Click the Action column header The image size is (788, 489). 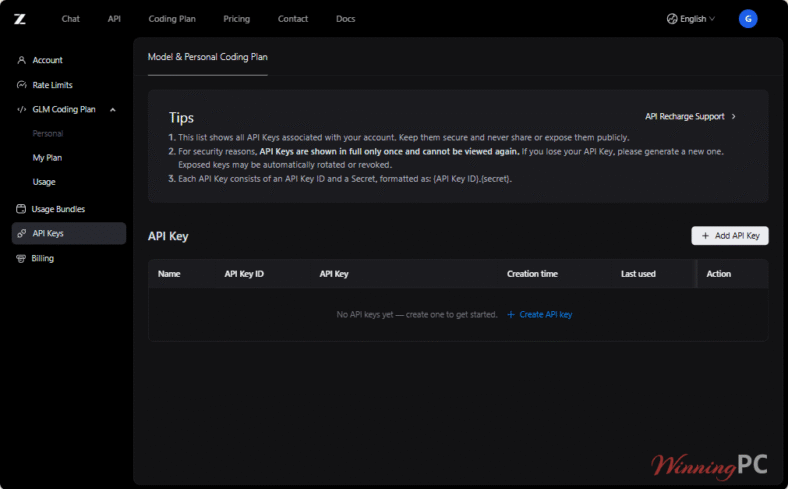(719, 274)
